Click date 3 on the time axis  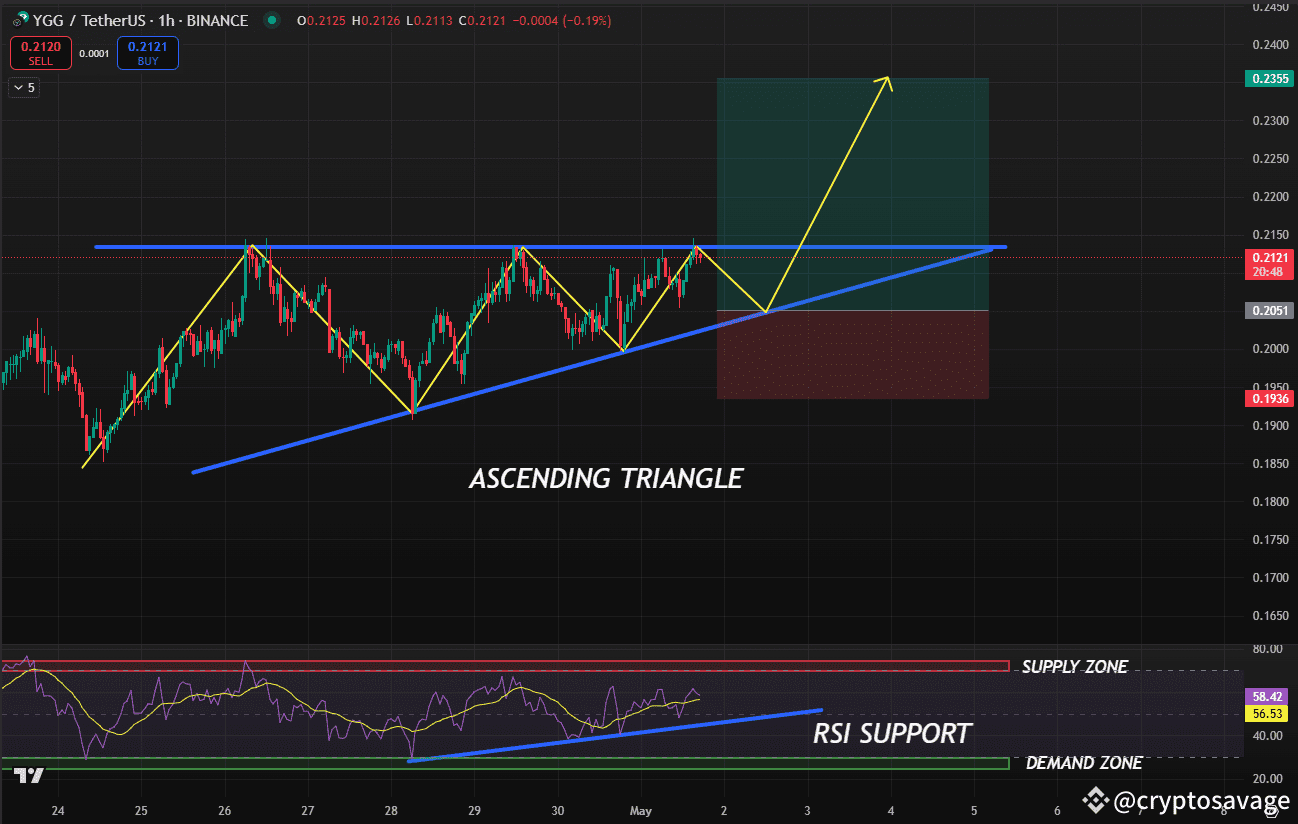(808, 810)
